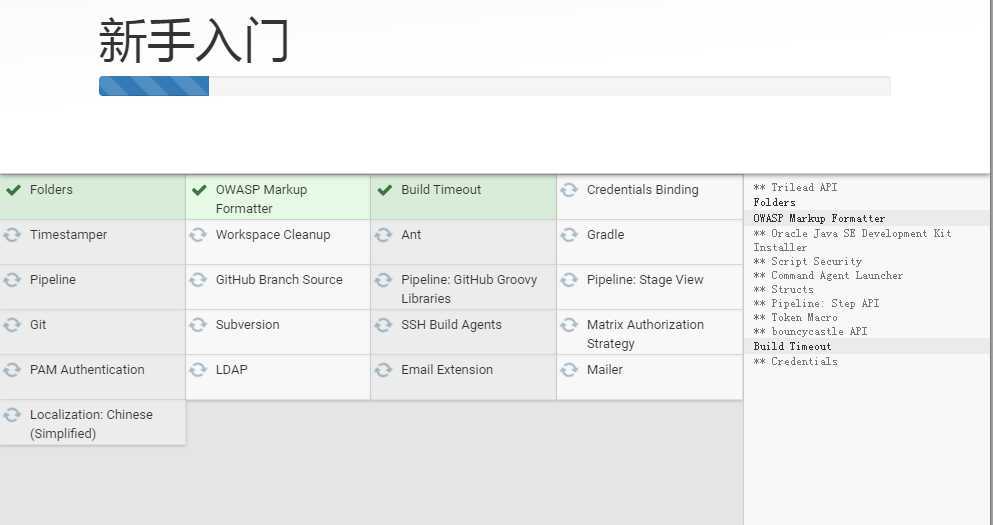This screenshot has width=993, height=525.
Task: Click the 新手入门 page heading
Action: (194, 41)
